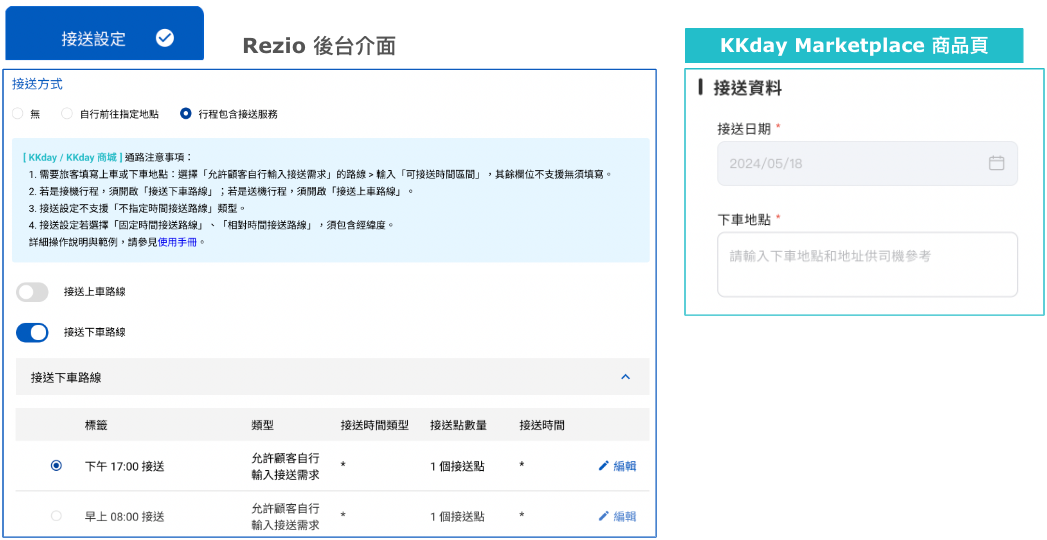Image resolution: width=1047 pixels, height=540 pixels.
Task: Click 允許顧客自行輸入接送需求 in 下午 17:00 row
Action: [x=285, y=466]
